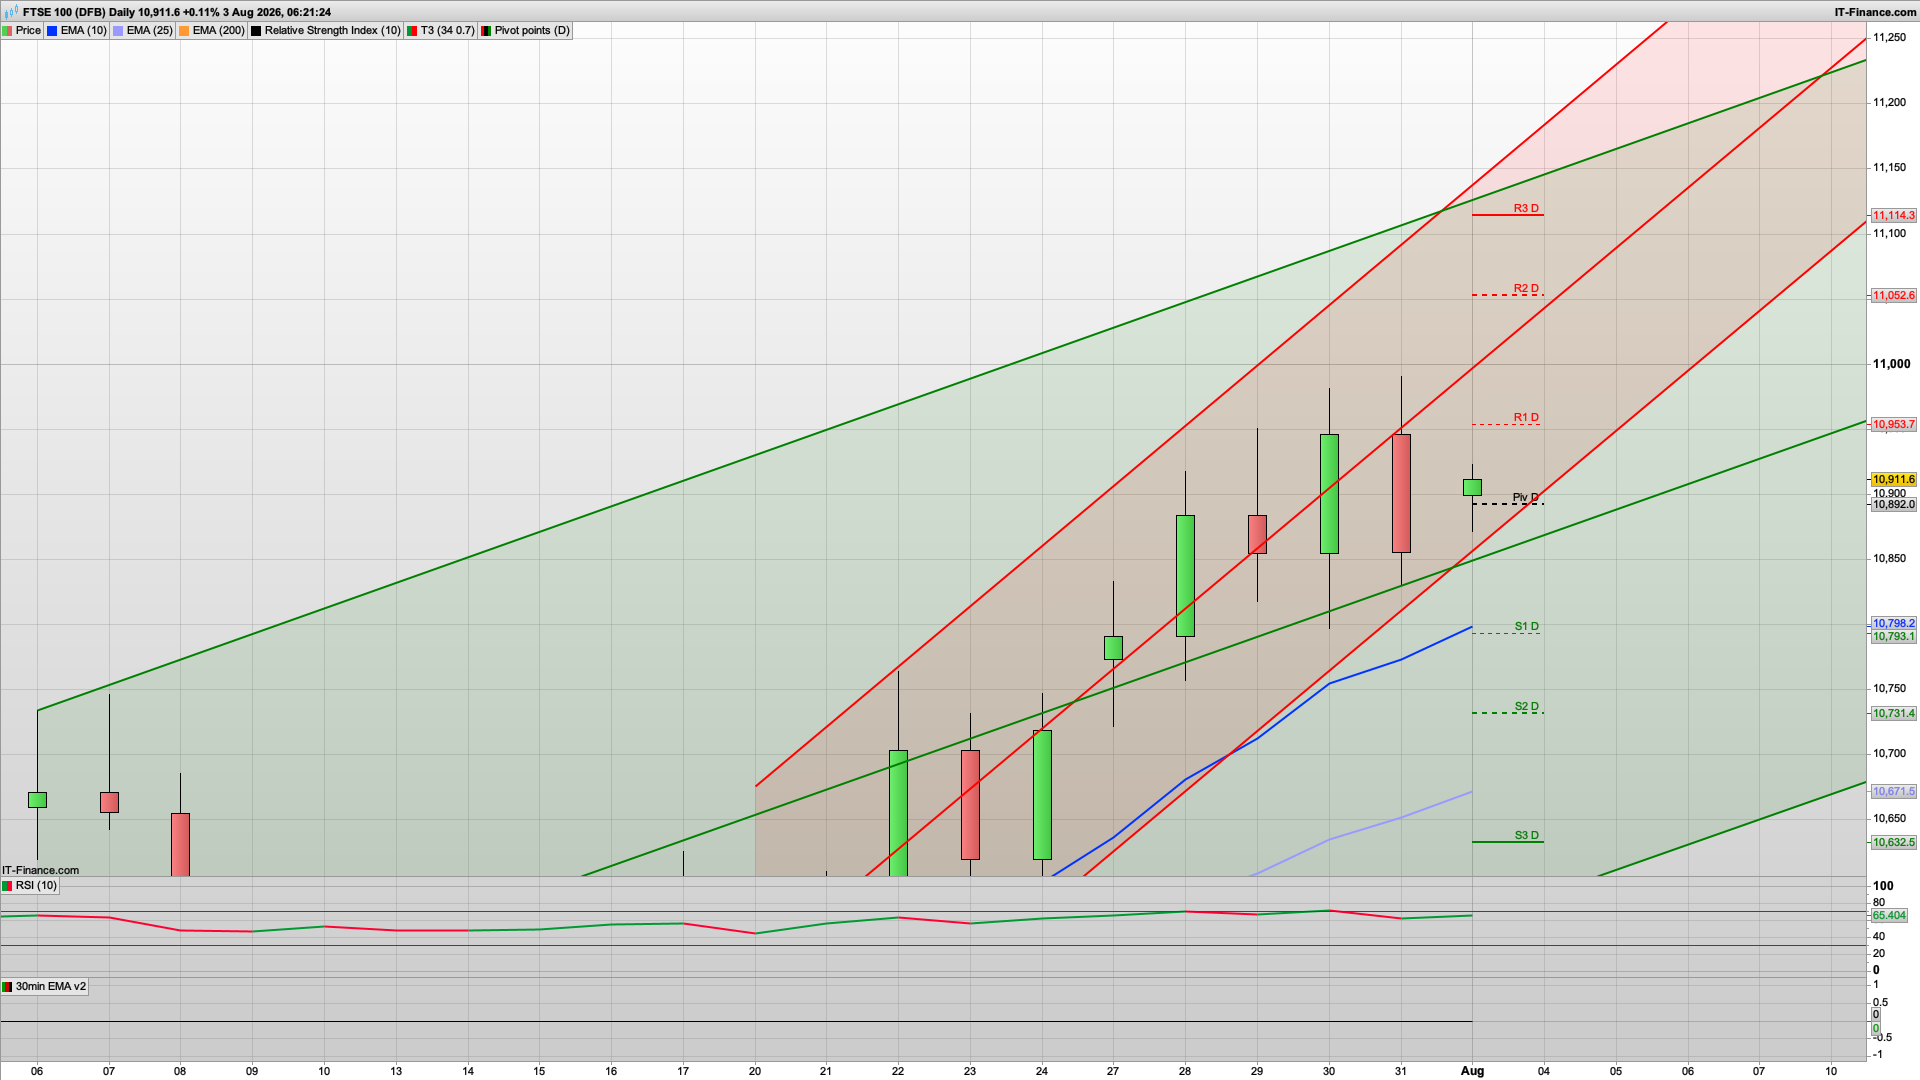The width and height of the screenshot is (1920, 1080).
Task: Click the S1 D pivot level label
Action: [1526, 627]
